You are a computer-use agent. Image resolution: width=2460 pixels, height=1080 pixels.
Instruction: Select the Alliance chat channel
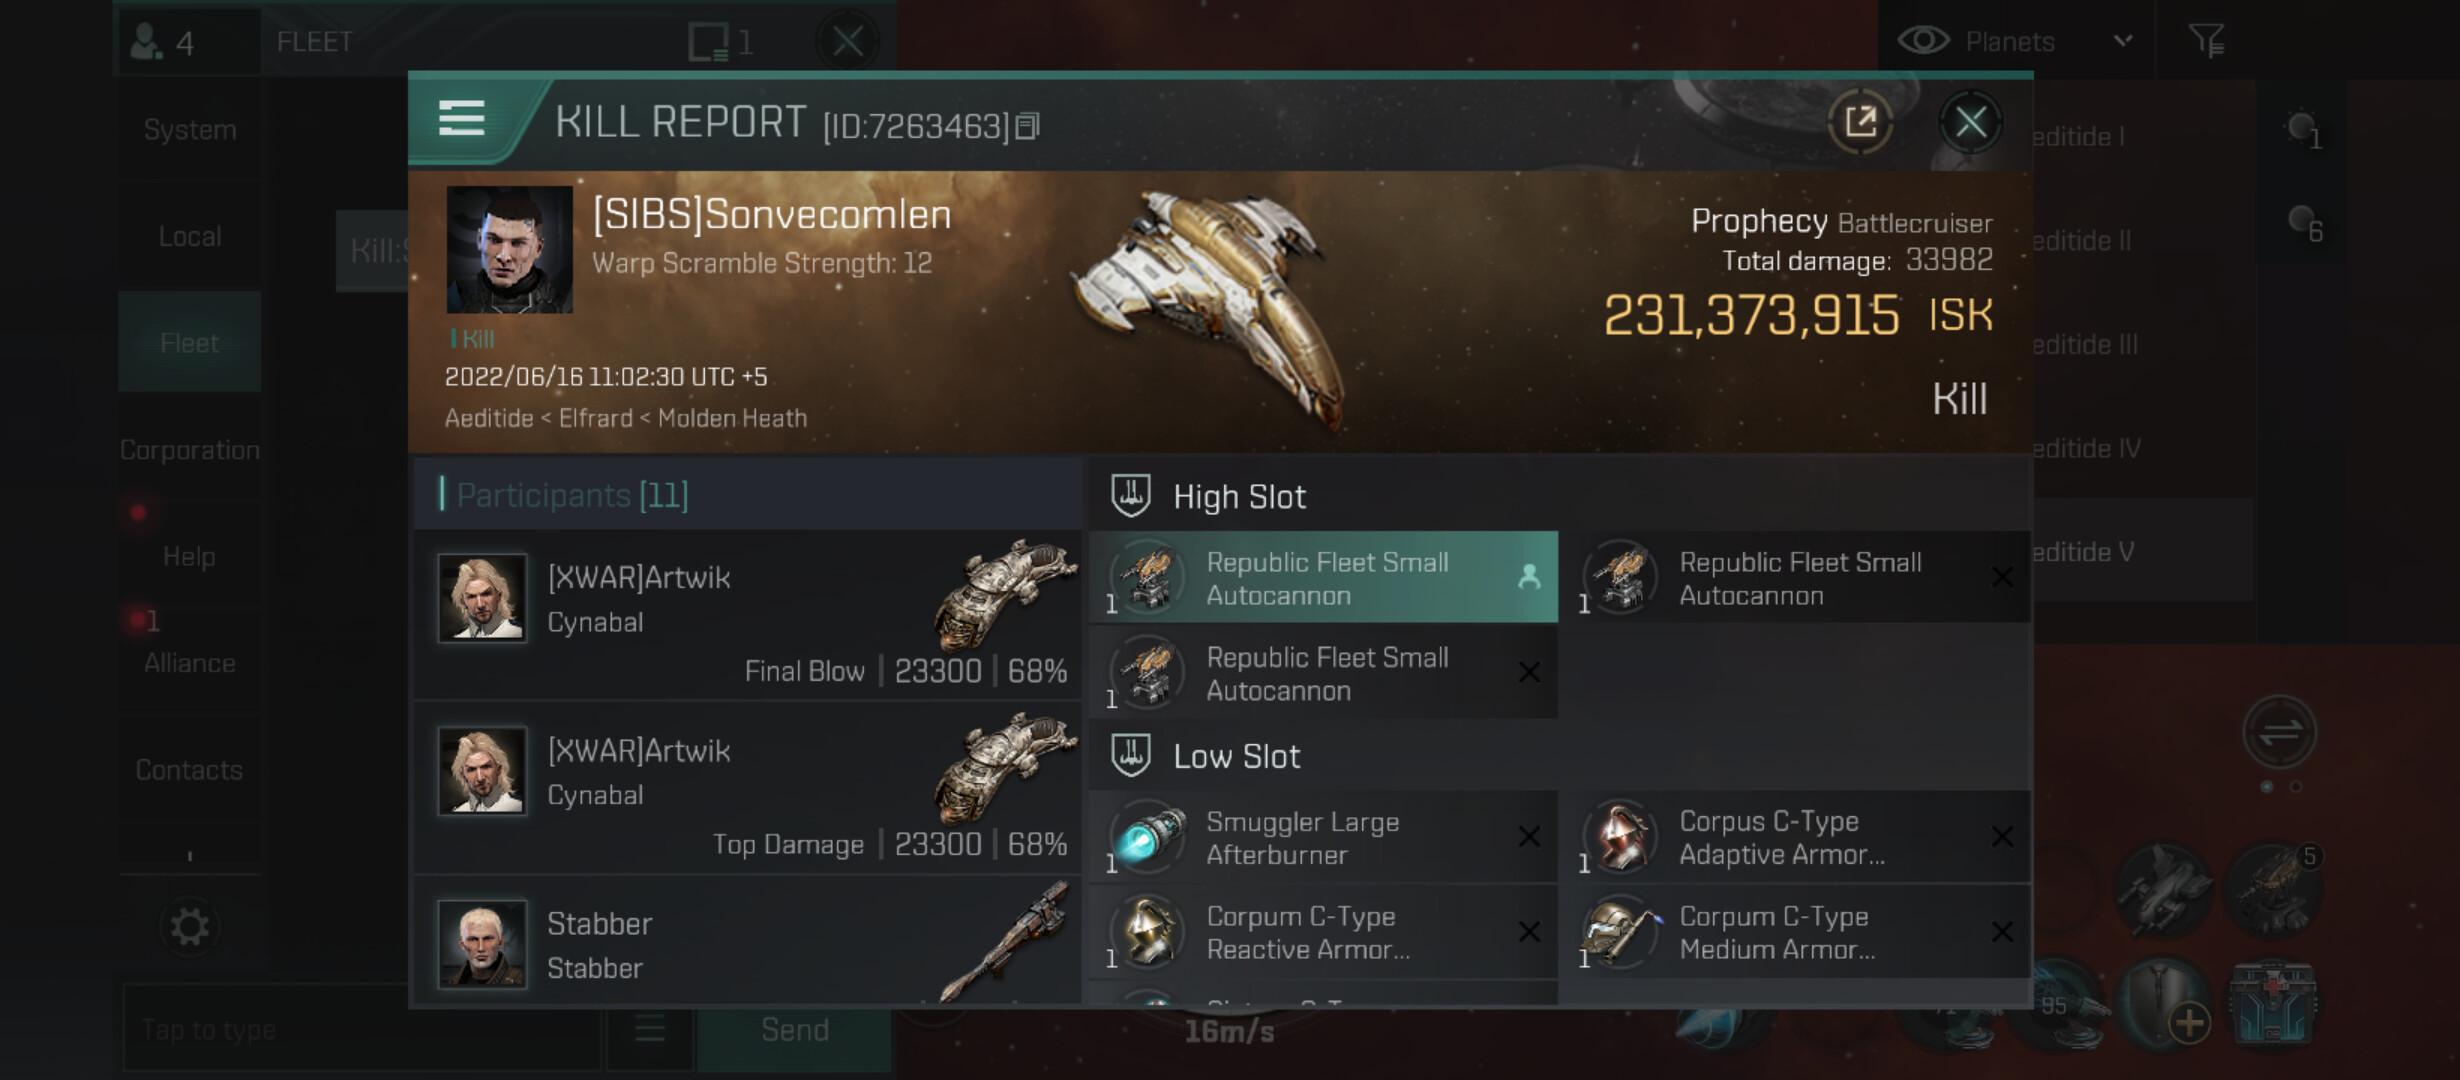click(189, 663)
